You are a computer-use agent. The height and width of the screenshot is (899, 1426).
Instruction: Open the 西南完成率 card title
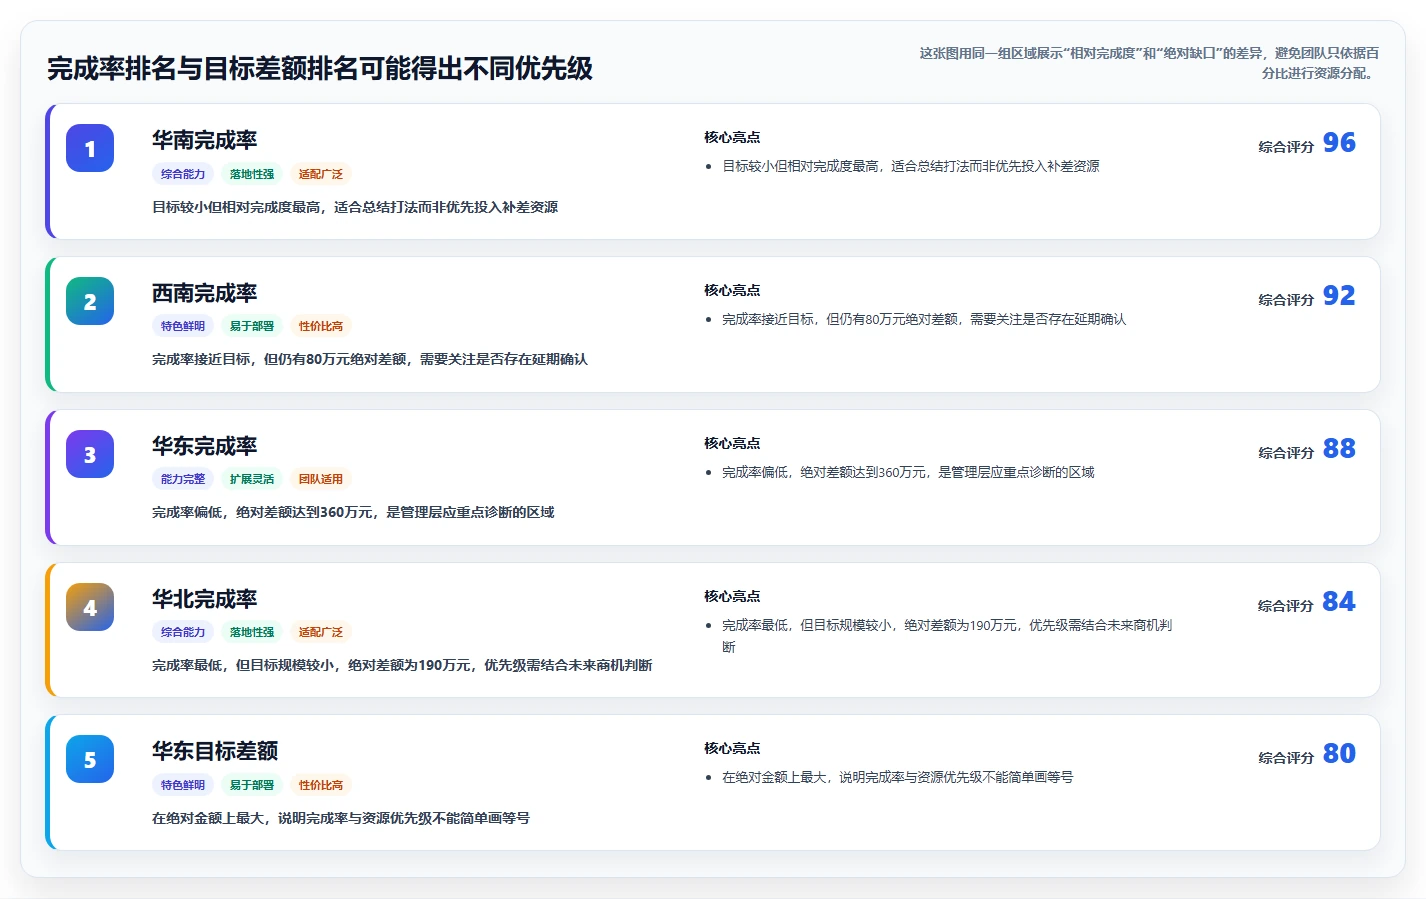[205, 293]
